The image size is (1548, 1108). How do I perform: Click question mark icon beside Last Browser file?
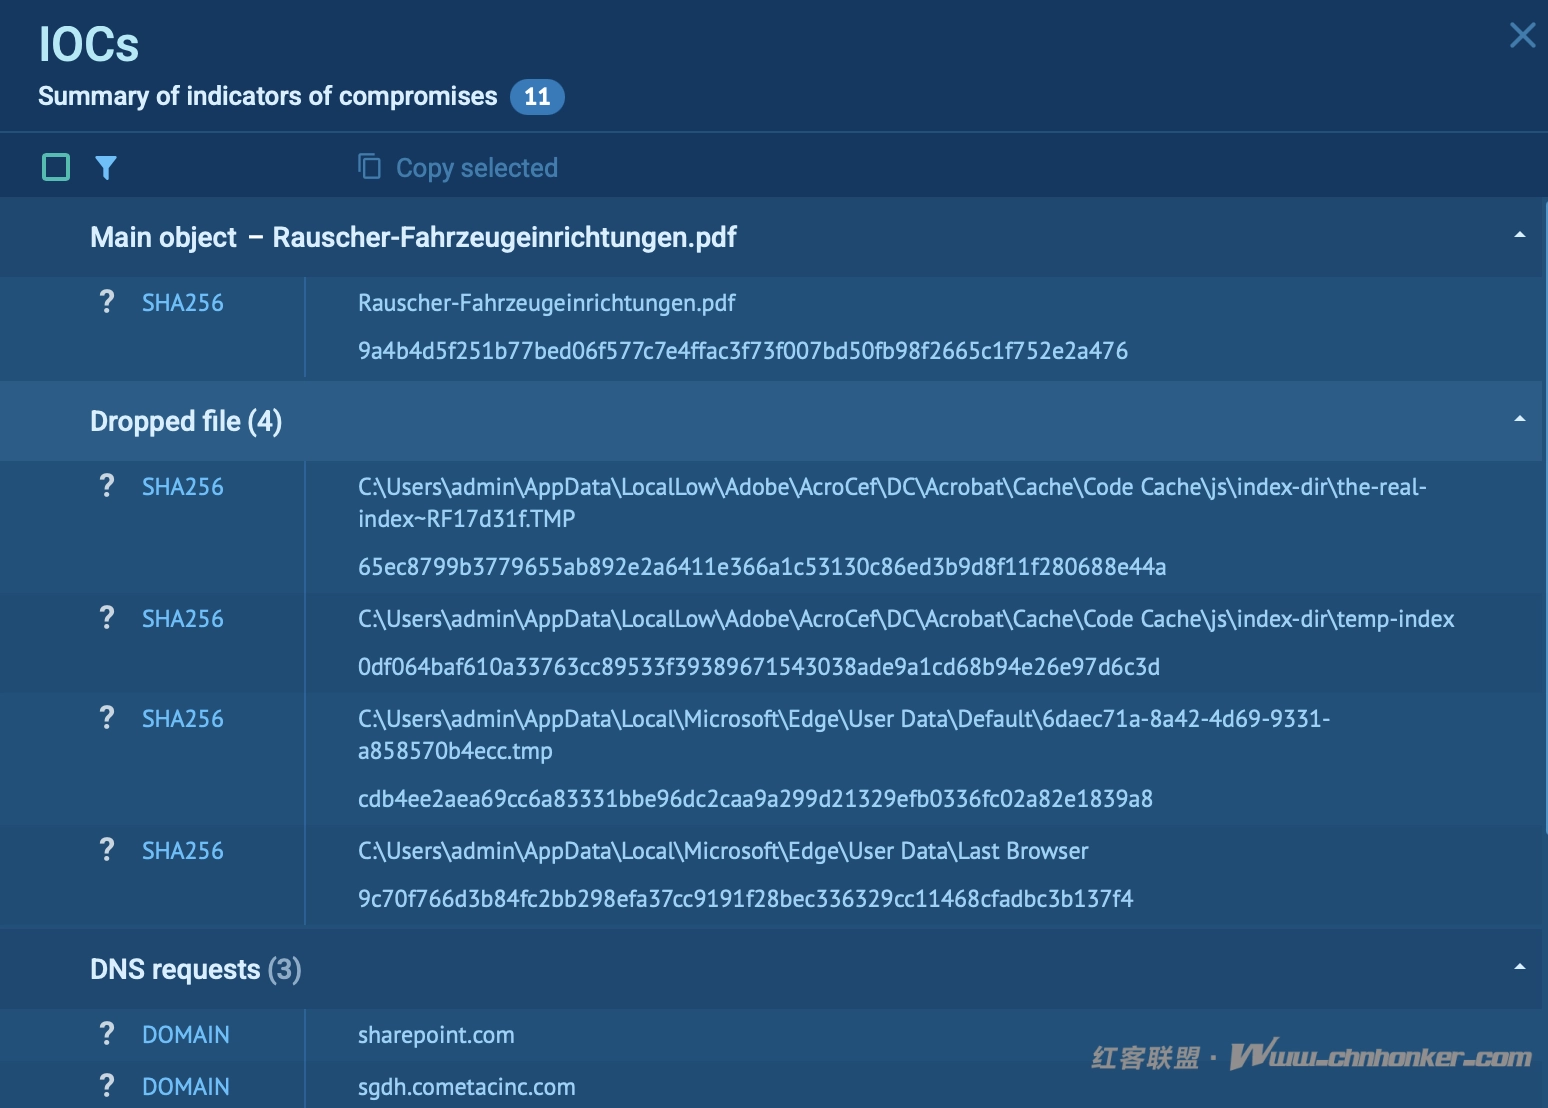pos(107,850)
